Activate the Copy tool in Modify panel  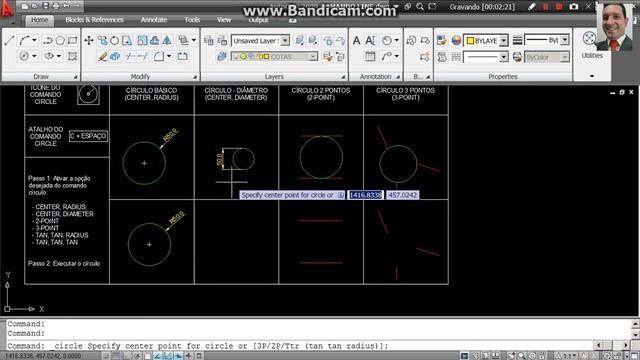pyautogui.click(x=102, y=40)
